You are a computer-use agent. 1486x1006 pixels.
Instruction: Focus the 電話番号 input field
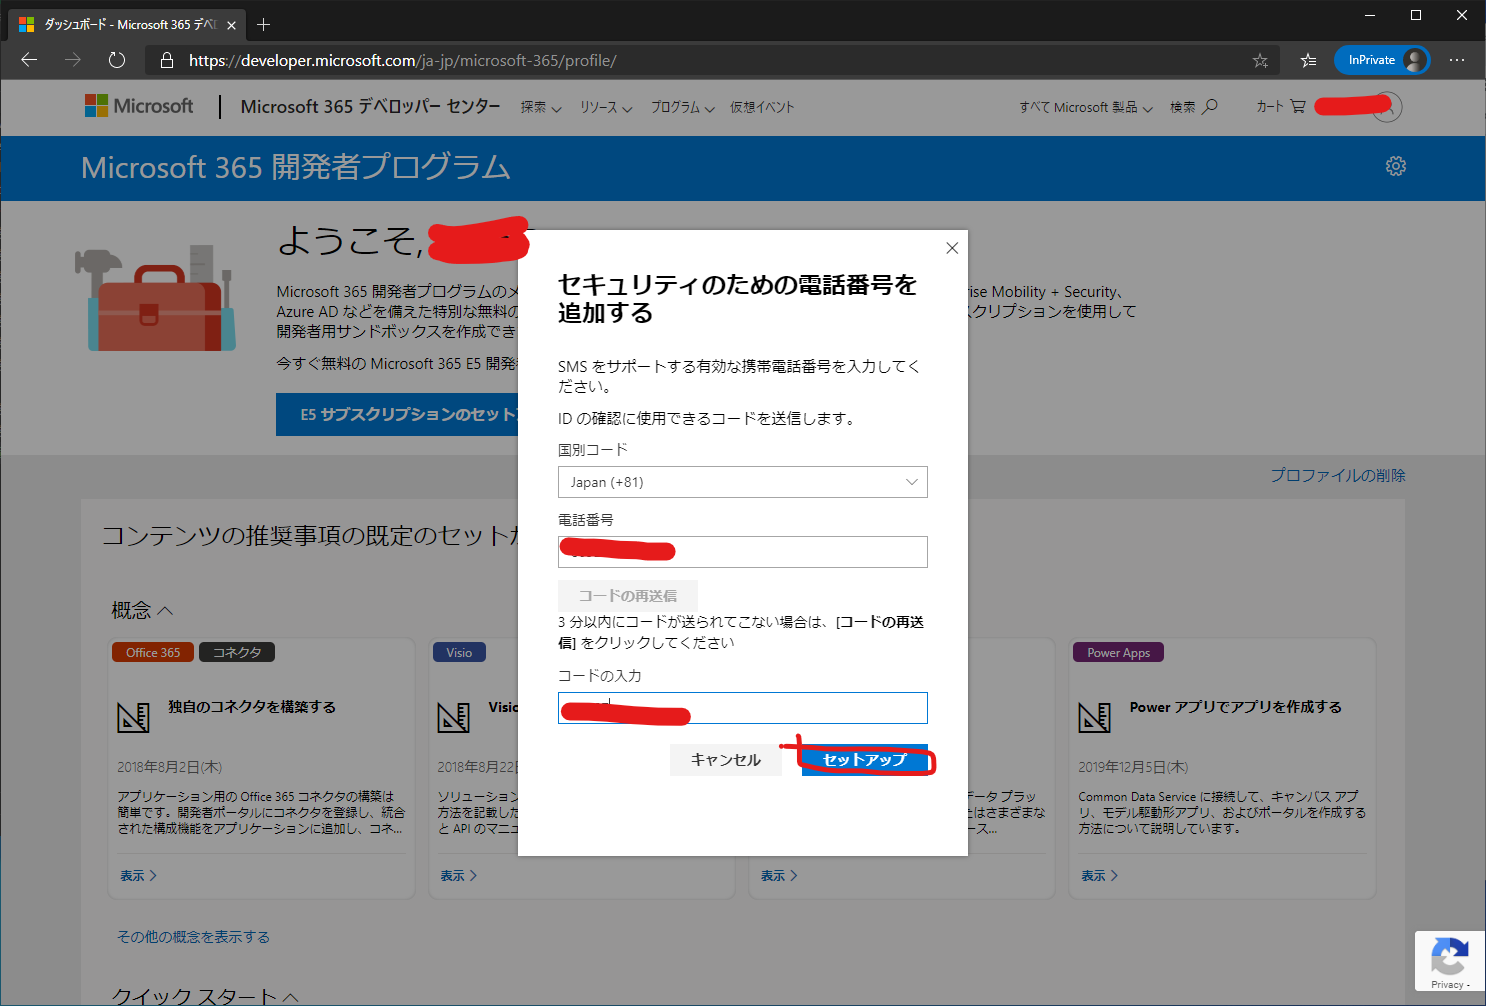tap(743, 552)
